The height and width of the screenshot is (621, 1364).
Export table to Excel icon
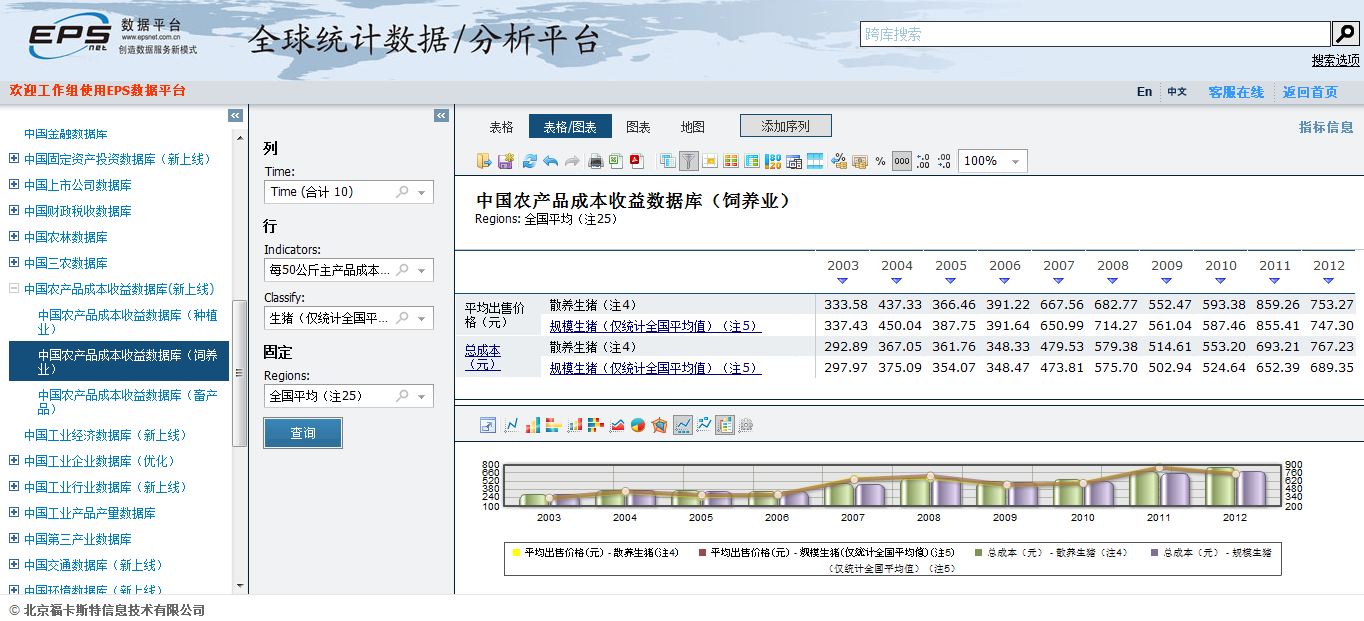(x=616, y=161)
